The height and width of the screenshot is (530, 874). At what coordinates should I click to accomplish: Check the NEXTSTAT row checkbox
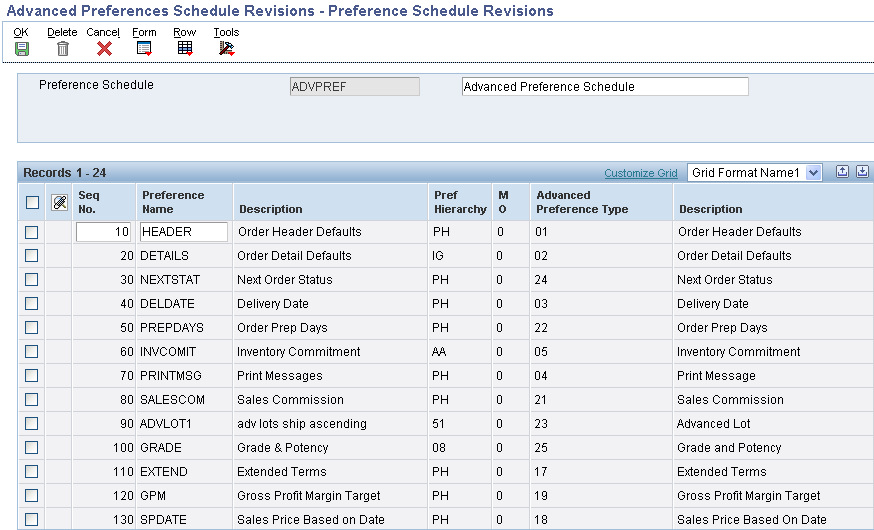click(x=32, y=280)
